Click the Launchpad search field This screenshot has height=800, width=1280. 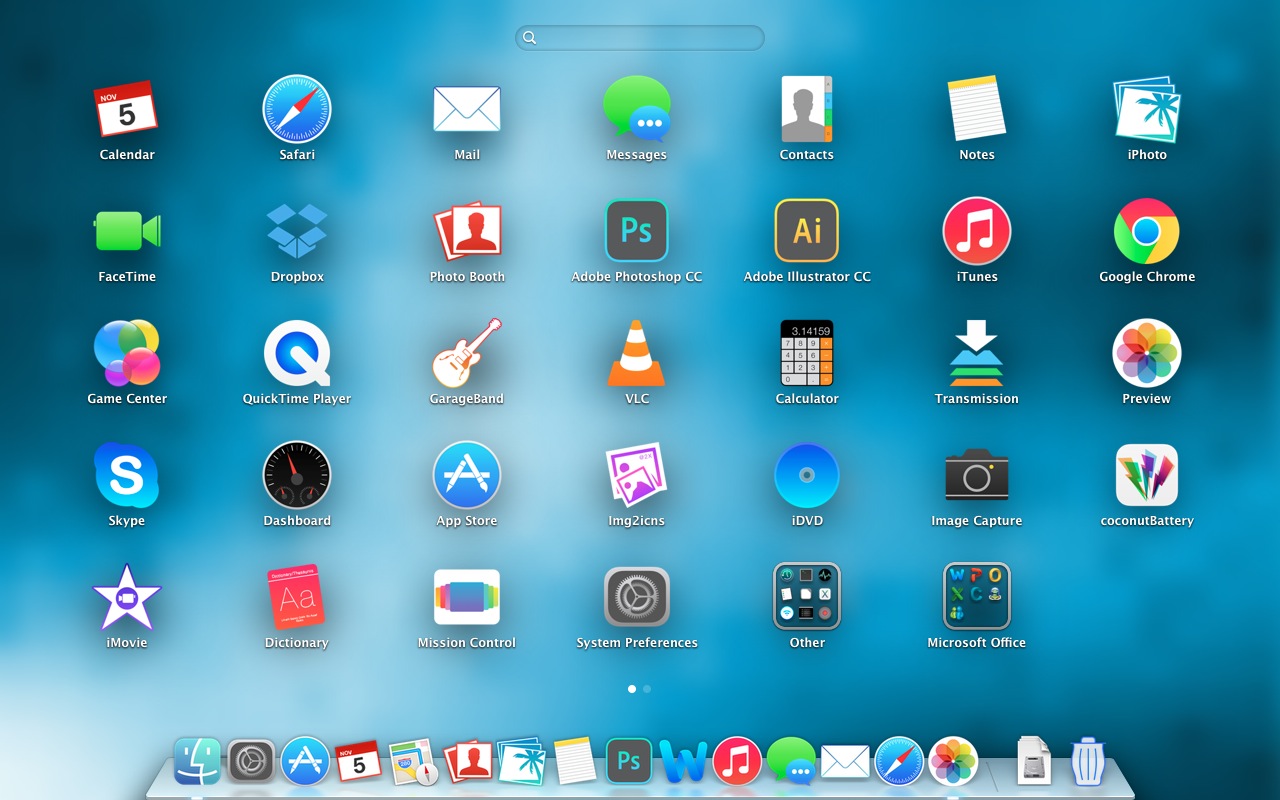640,38
